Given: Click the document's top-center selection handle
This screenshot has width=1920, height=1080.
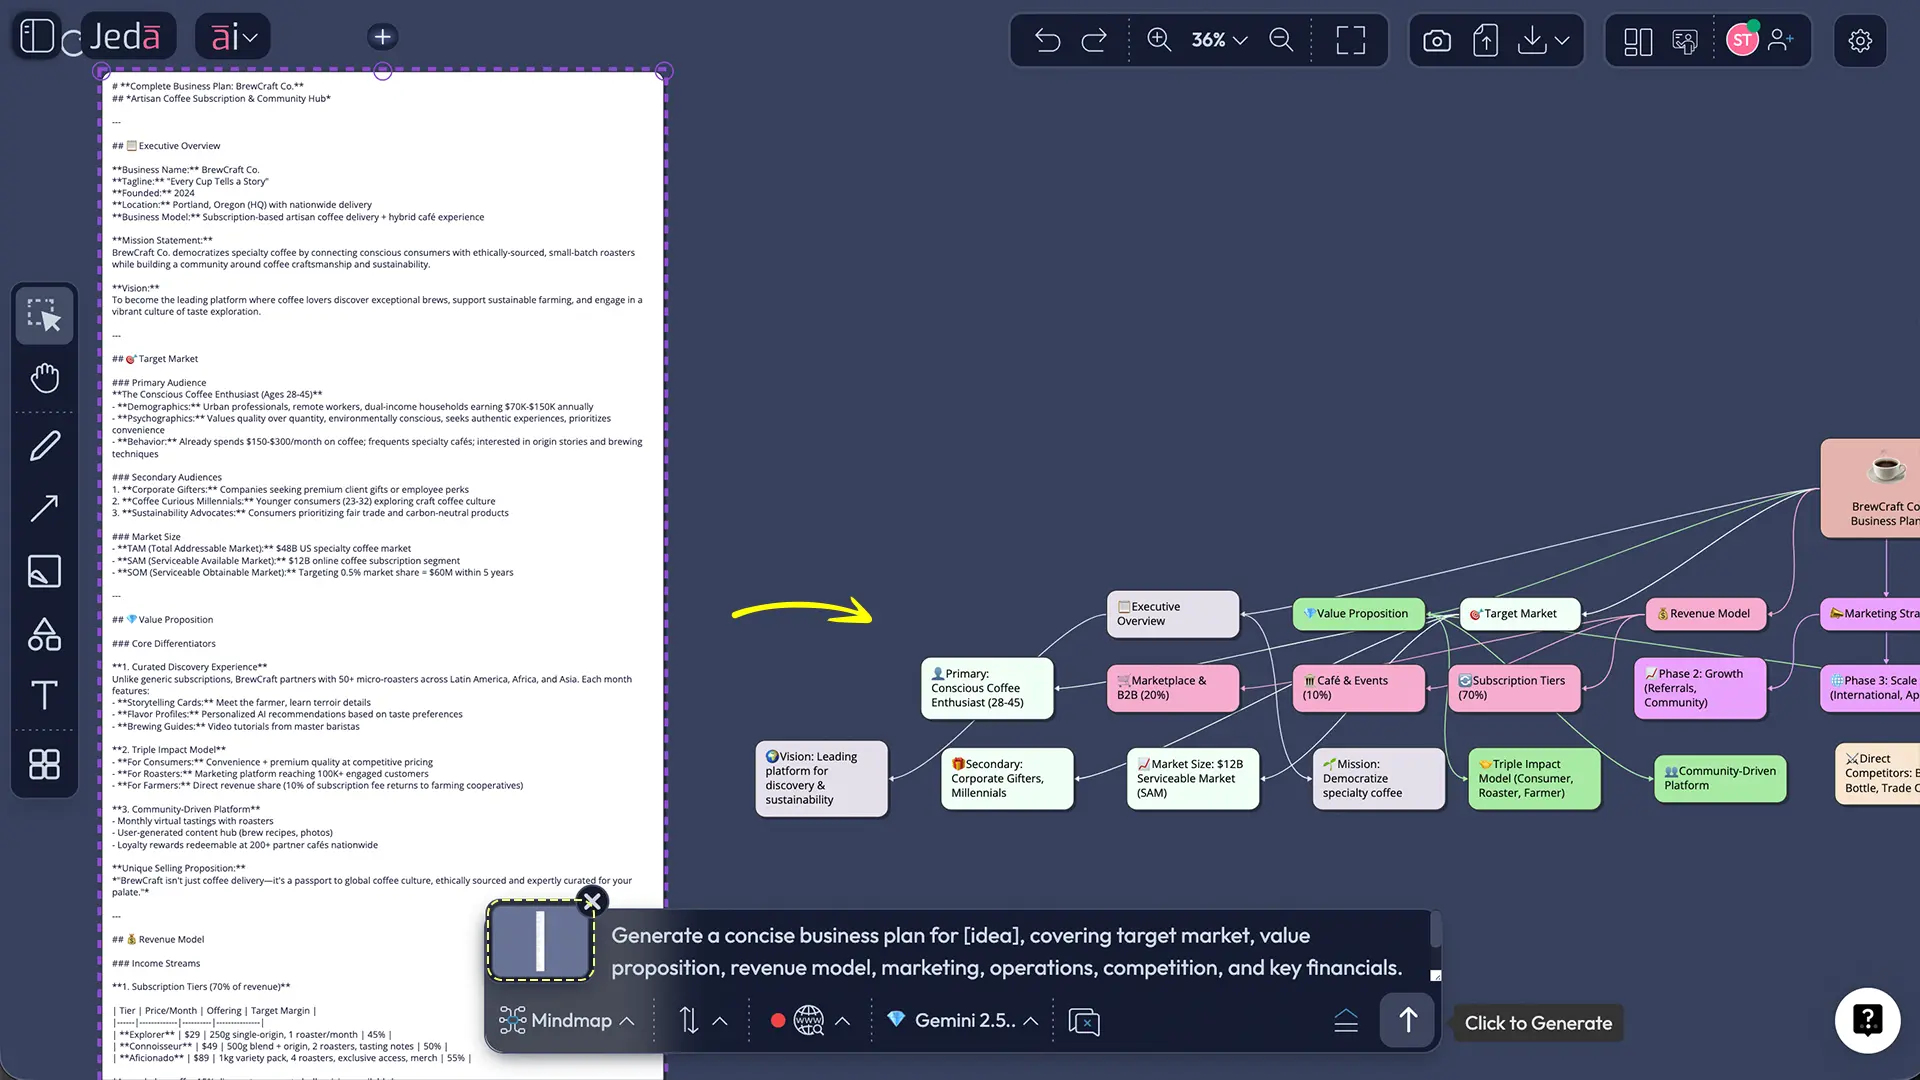Looking at the screenshot, I should 383,71.
